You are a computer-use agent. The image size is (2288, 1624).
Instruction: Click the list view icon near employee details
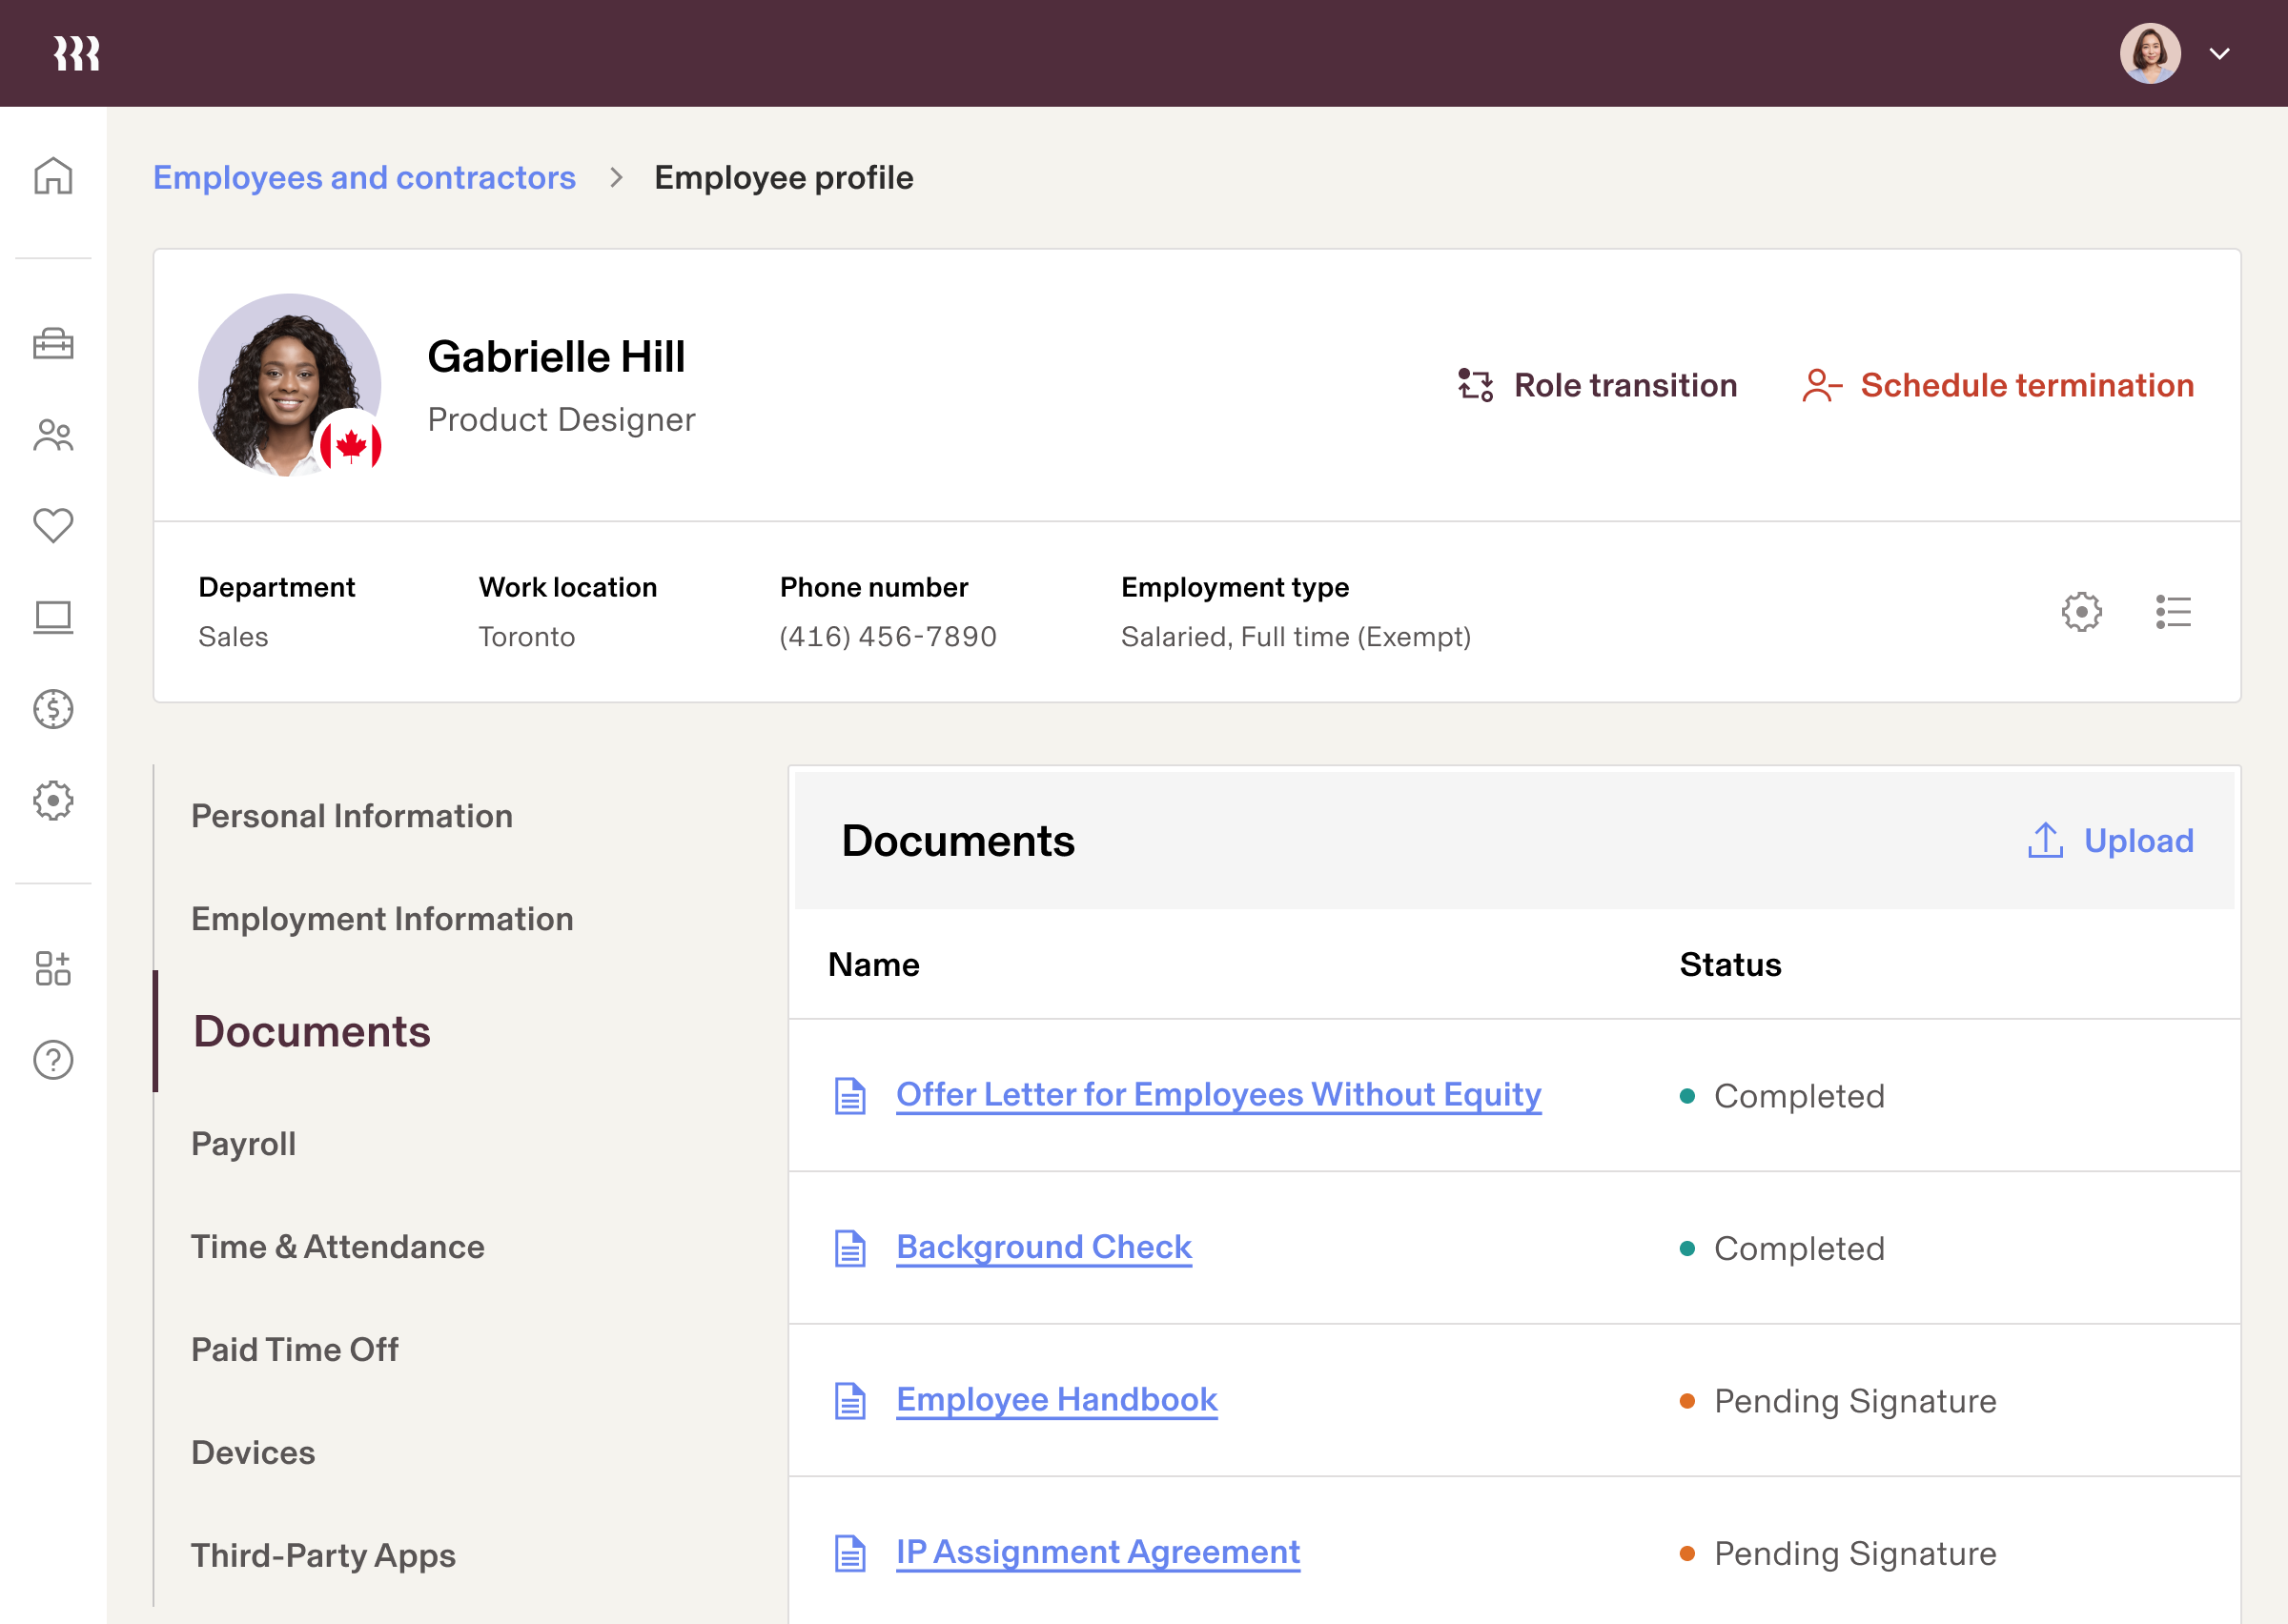pos(2173,612)
